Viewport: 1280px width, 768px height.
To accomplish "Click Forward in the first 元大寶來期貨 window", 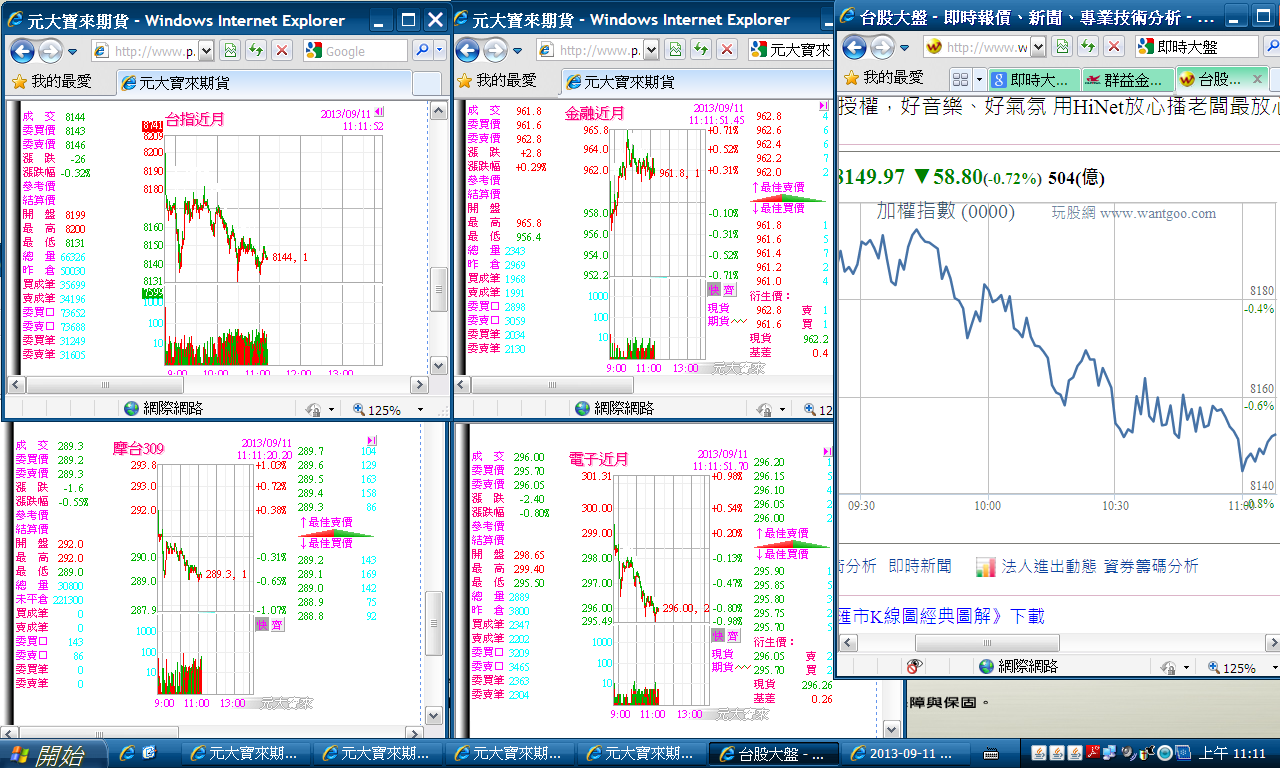I will tap(50, 50).
